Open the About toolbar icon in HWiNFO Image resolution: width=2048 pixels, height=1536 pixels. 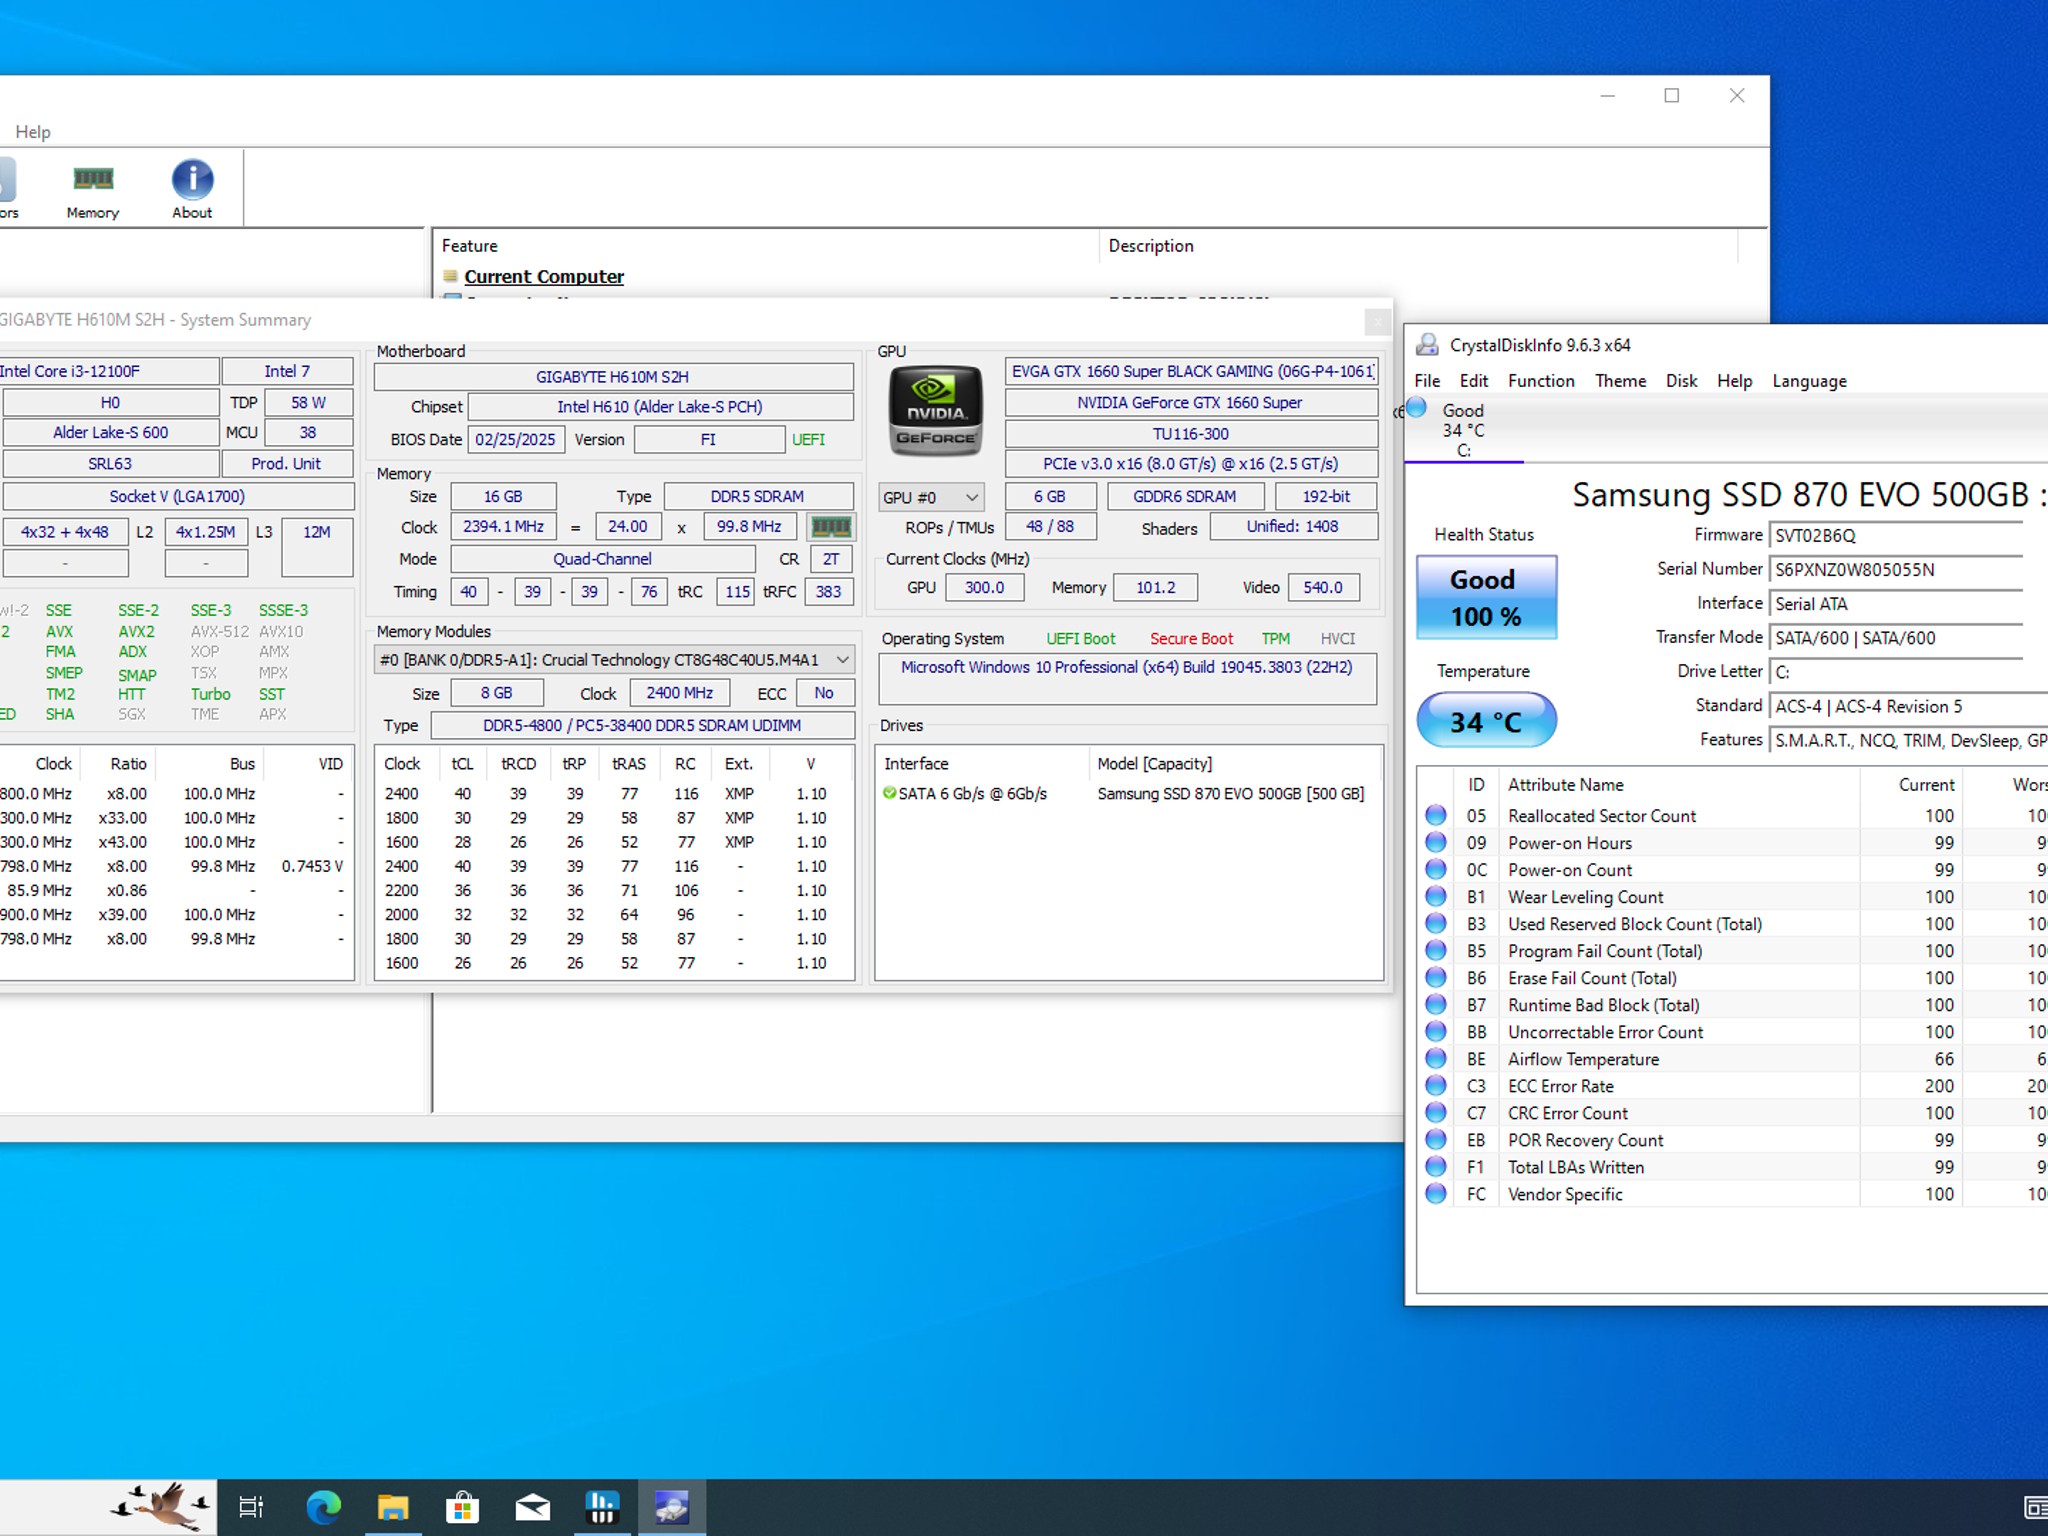click(x=192, y=190)
